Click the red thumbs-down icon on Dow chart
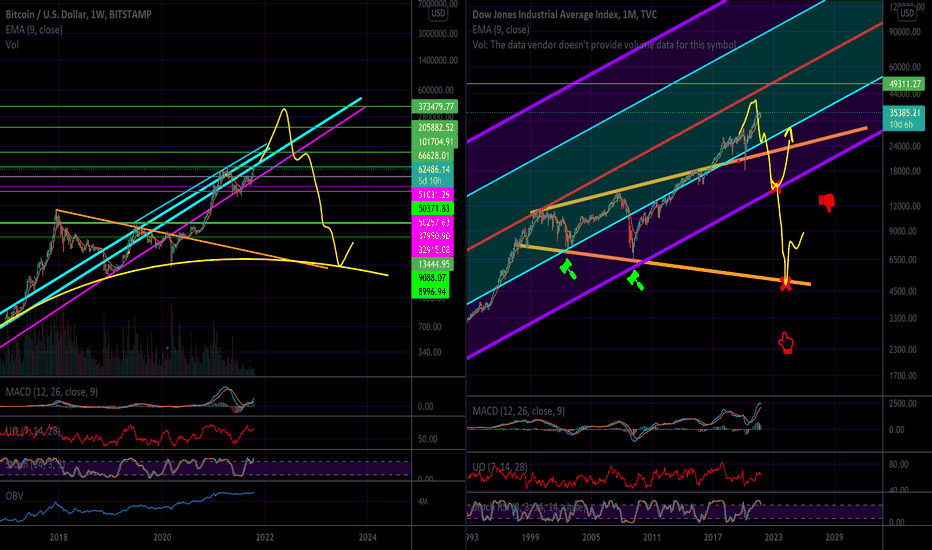This screenshot has width=932, height=550. [827, 203]
